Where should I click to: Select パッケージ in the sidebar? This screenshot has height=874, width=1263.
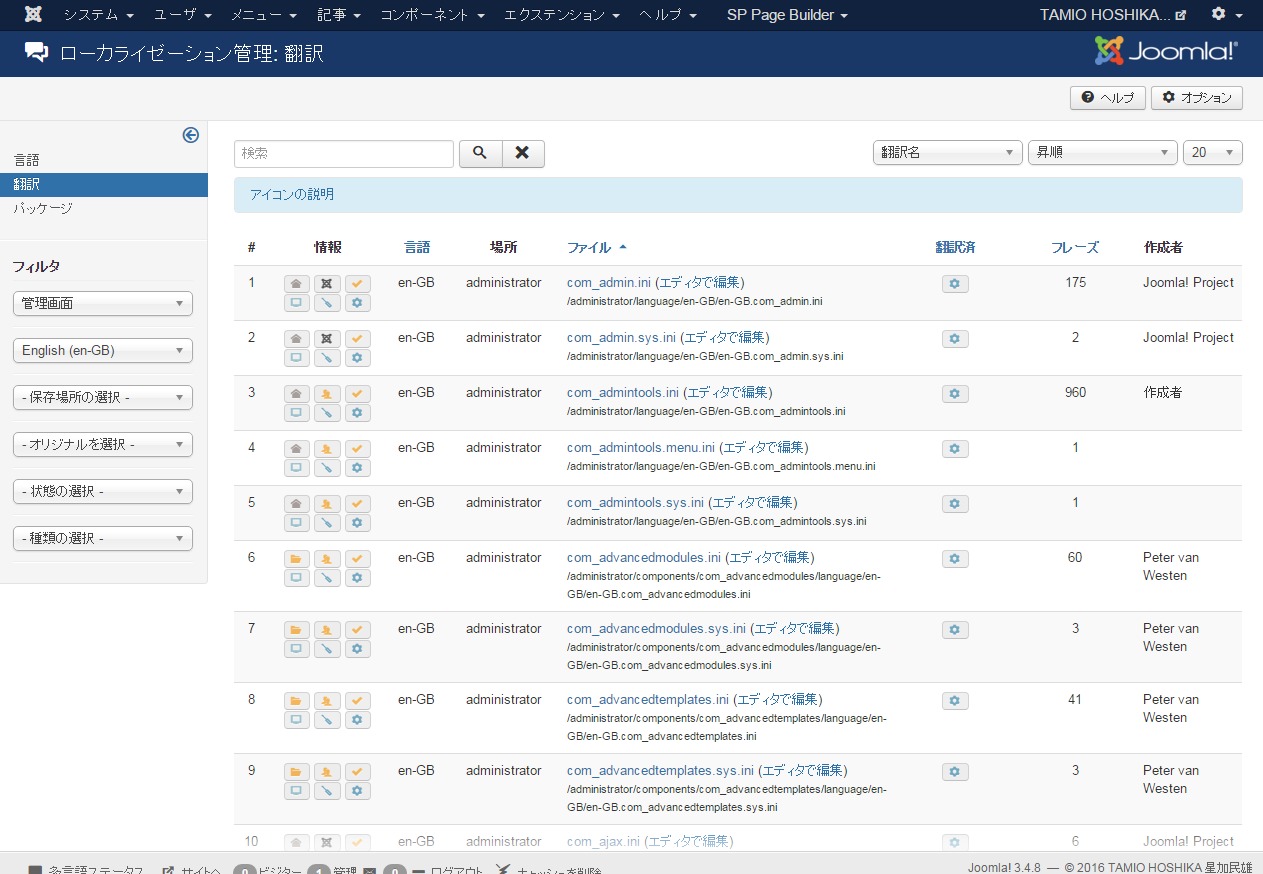43,208
